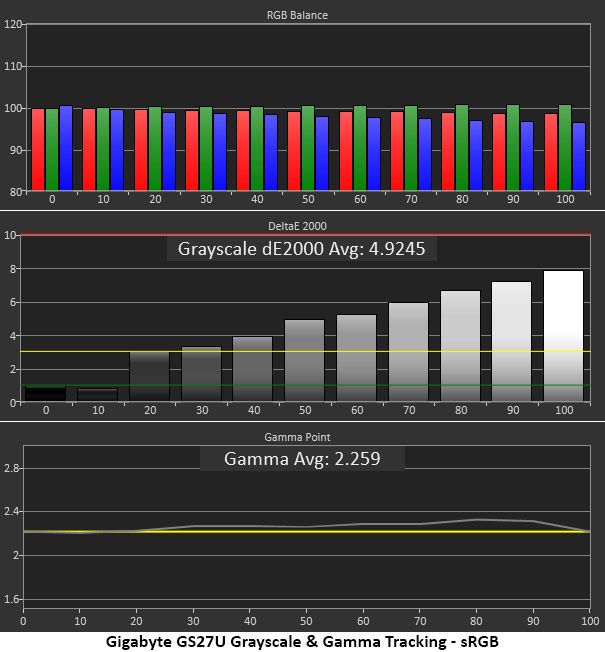
Task: Click the blue bar at 20 in RGB Balance
Action: click(169, 152)
